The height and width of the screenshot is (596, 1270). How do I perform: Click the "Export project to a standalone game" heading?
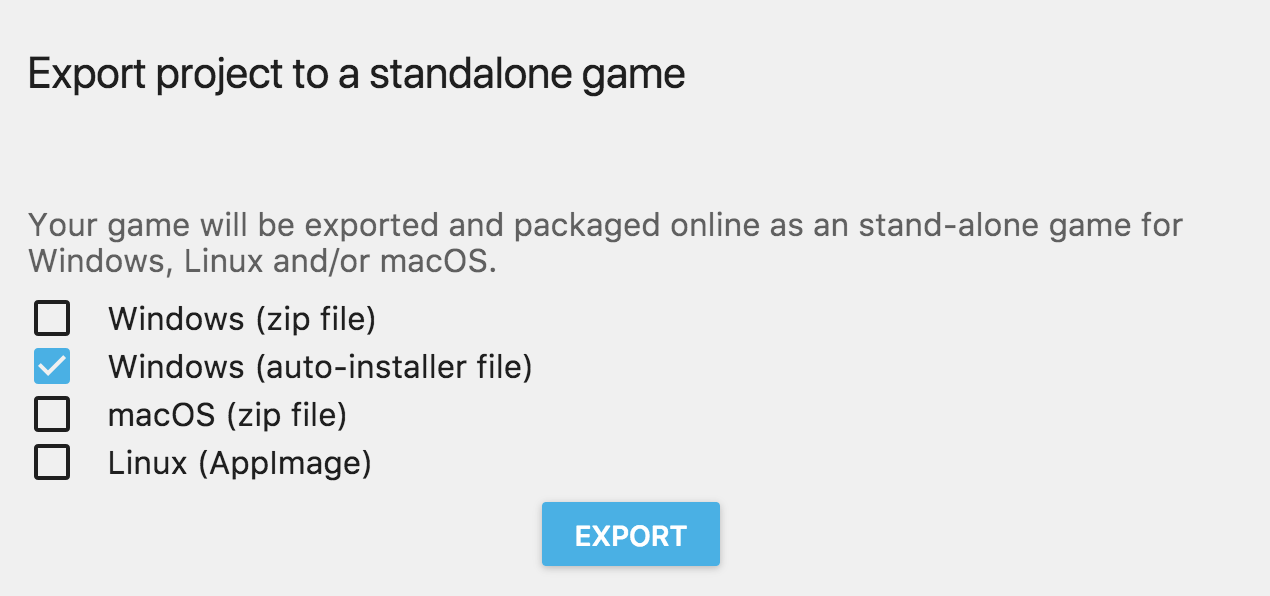coord(356,75)
